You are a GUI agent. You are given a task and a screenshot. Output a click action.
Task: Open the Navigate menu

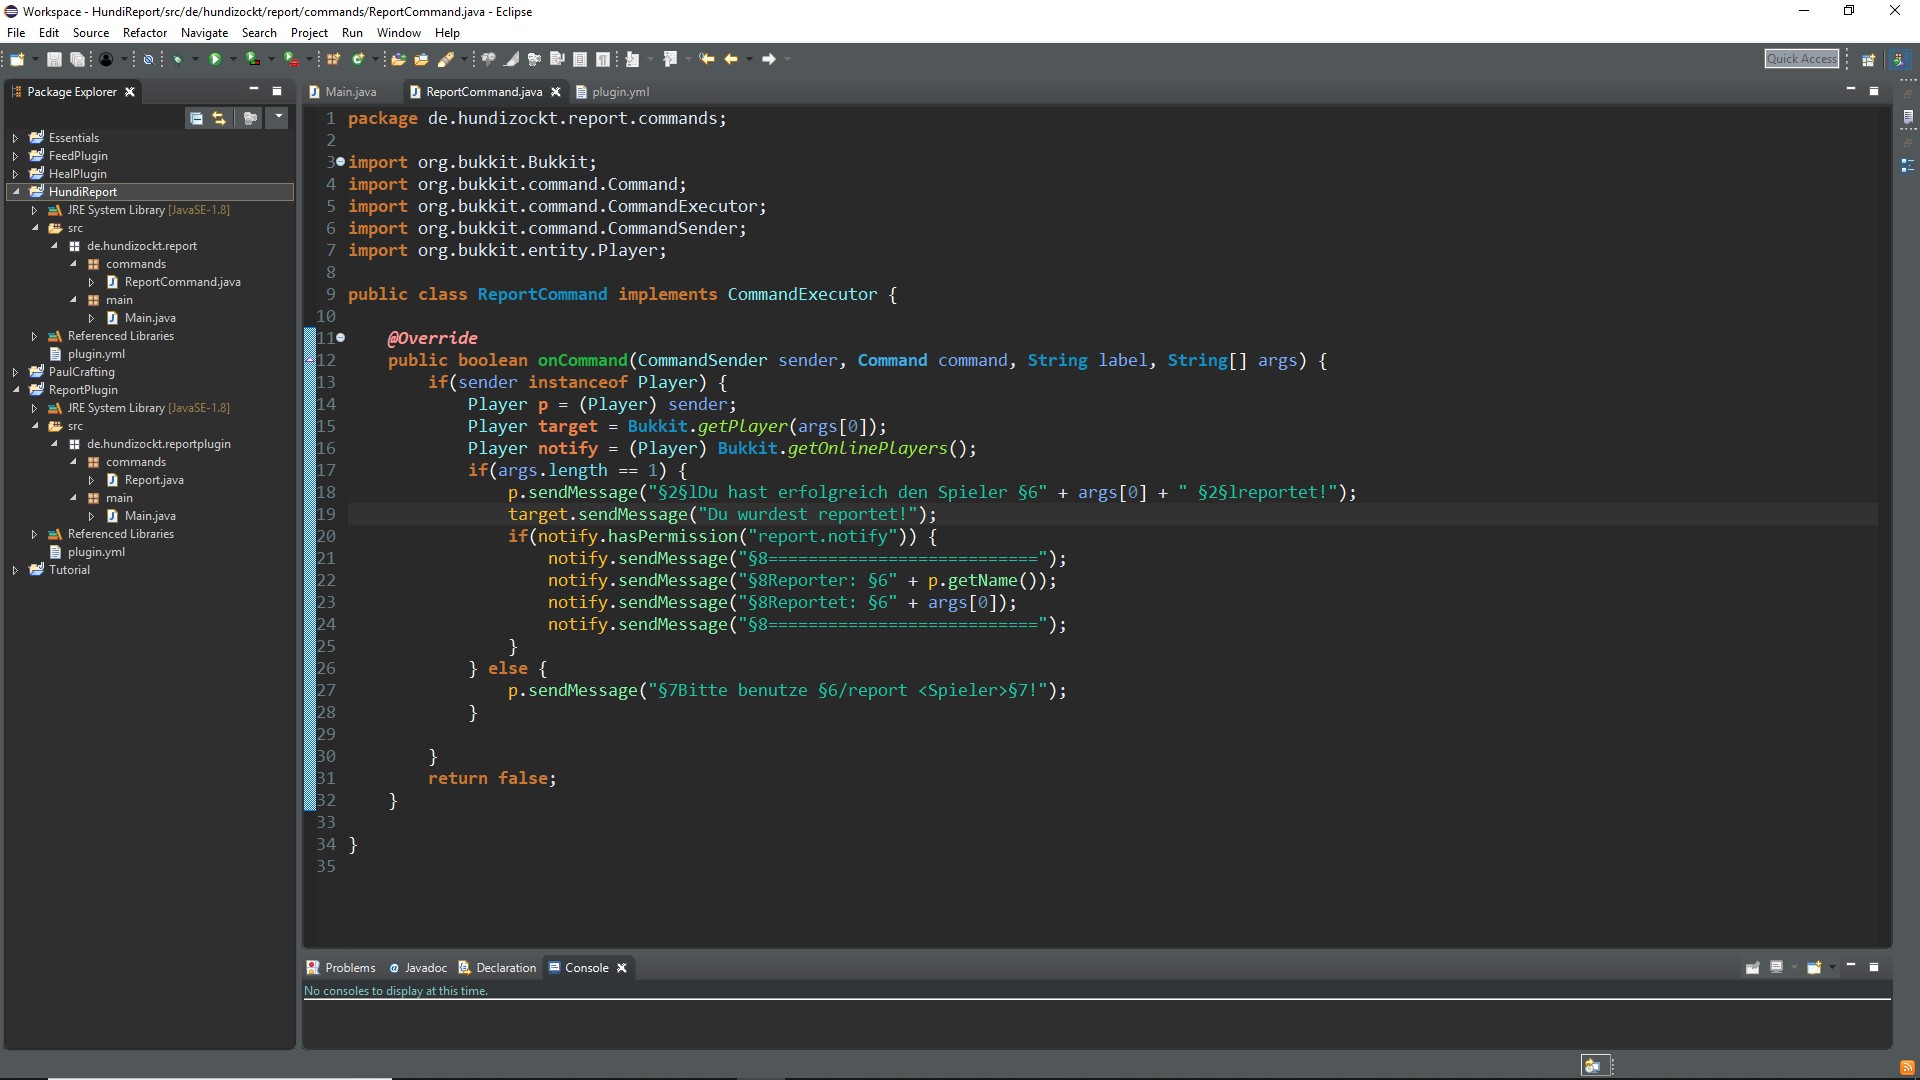pos(204,33)
